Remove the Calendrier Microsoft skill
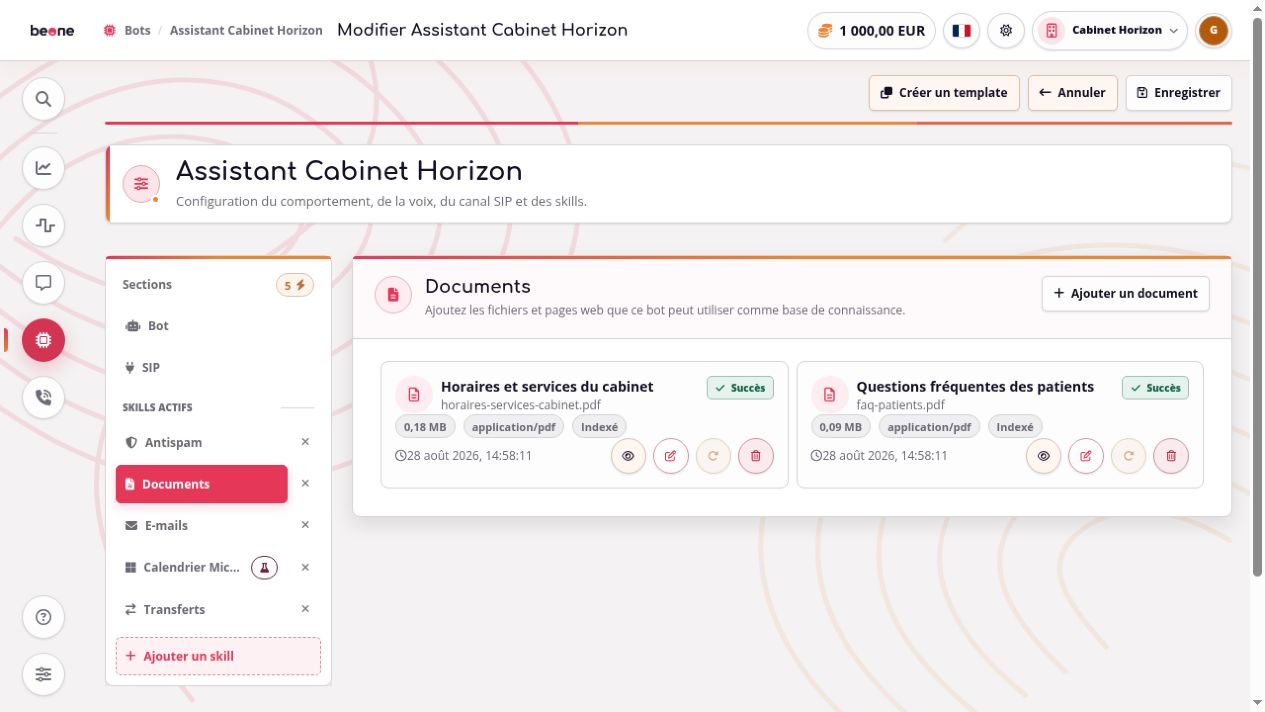 pyautogui.click(x=305, y=567)
